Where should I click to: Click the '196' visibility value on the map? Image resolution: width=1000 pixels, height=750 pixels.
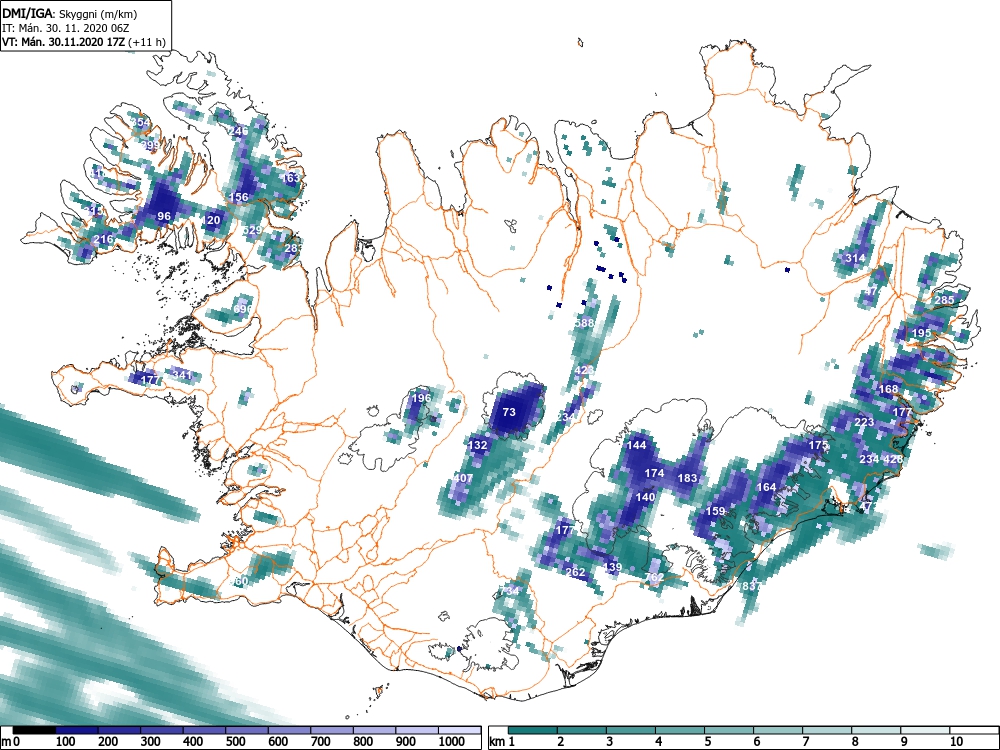(x=421, y=398)
